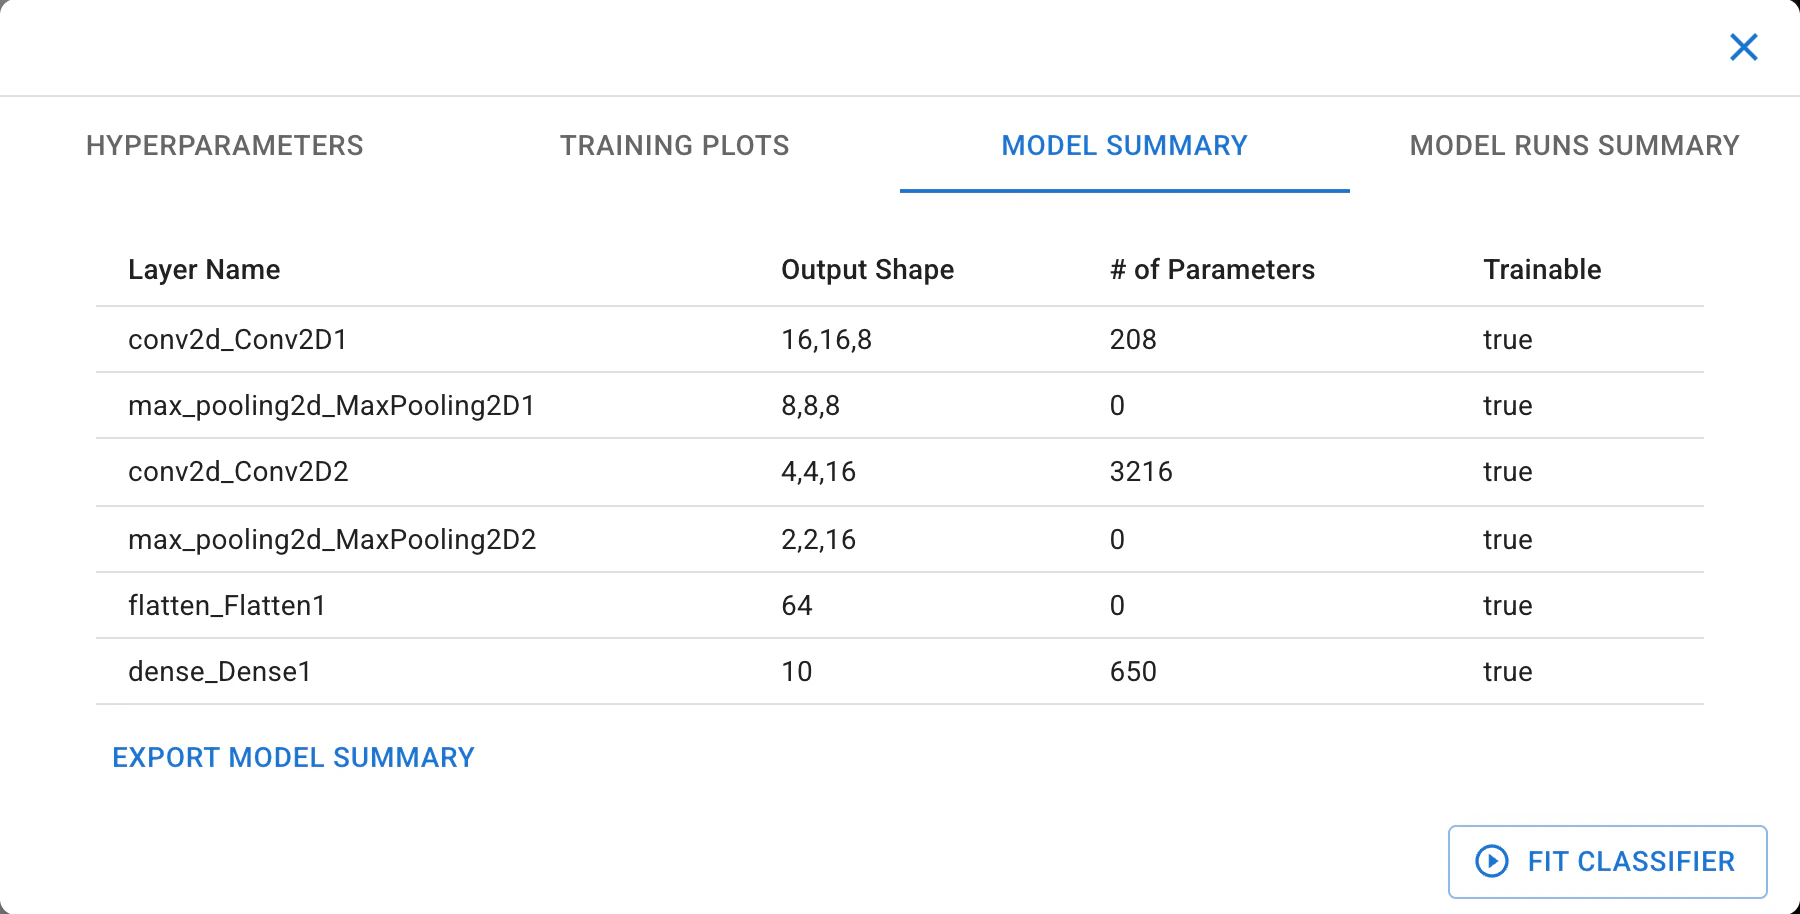
Task: Click parameter count 208
Action: (x=1133, y=340)
